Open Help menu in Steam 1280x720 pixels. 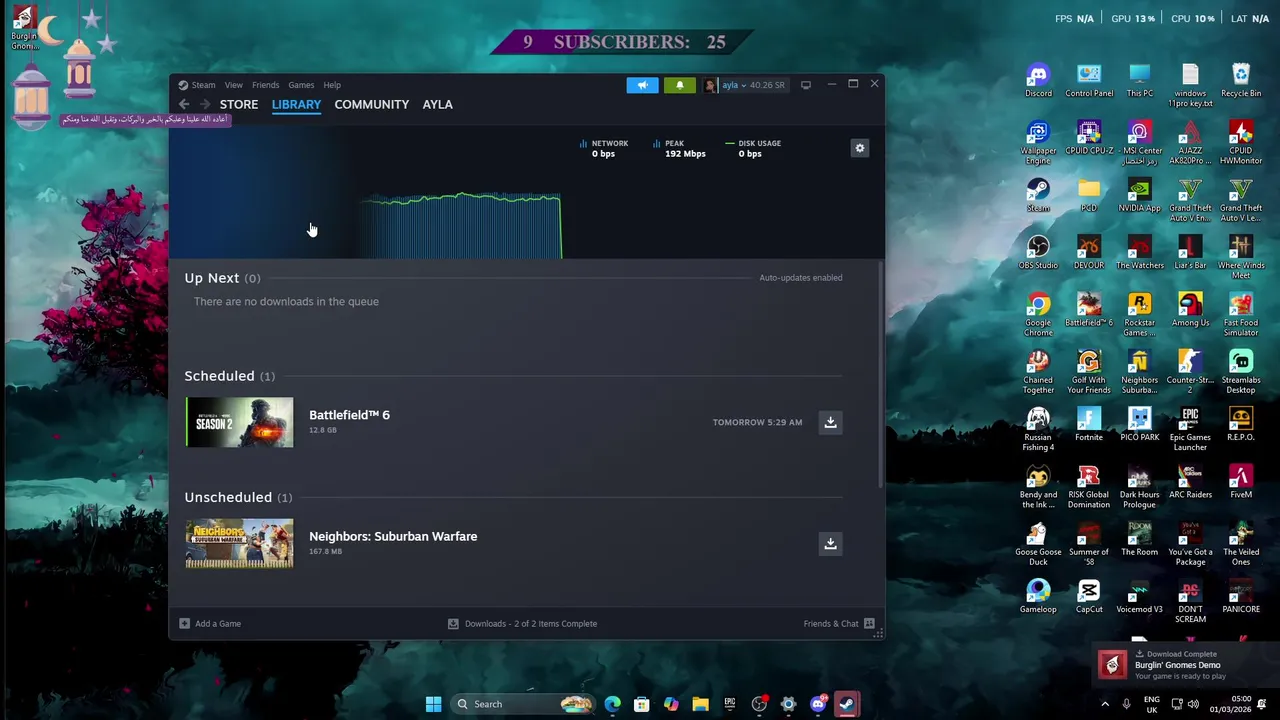[332, 85]
